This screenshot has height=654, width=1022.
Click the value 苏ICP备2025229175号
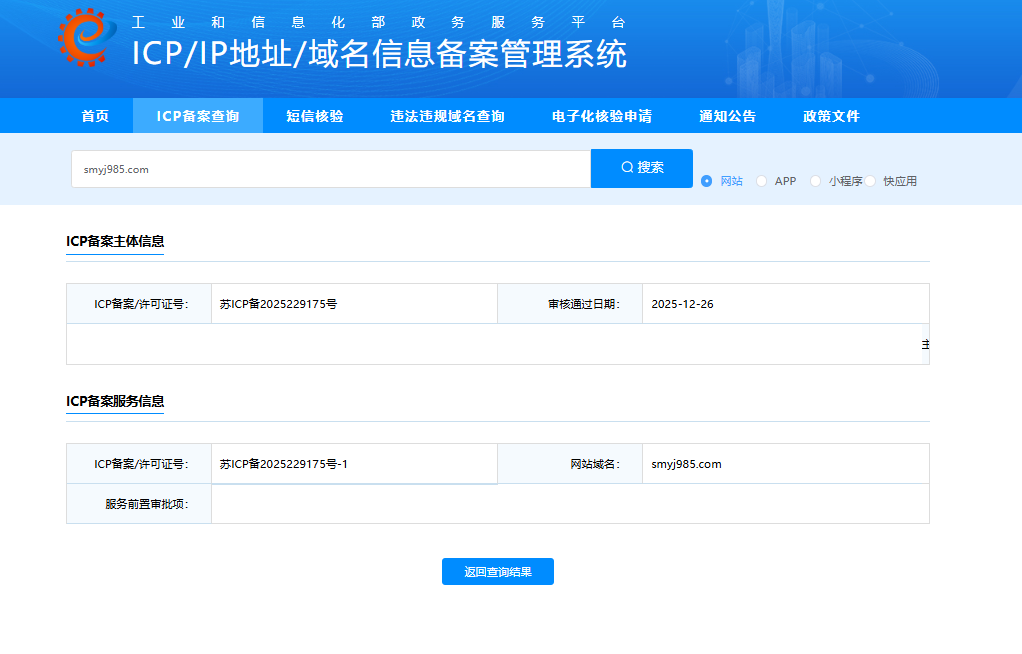click(x=278, y=304)
